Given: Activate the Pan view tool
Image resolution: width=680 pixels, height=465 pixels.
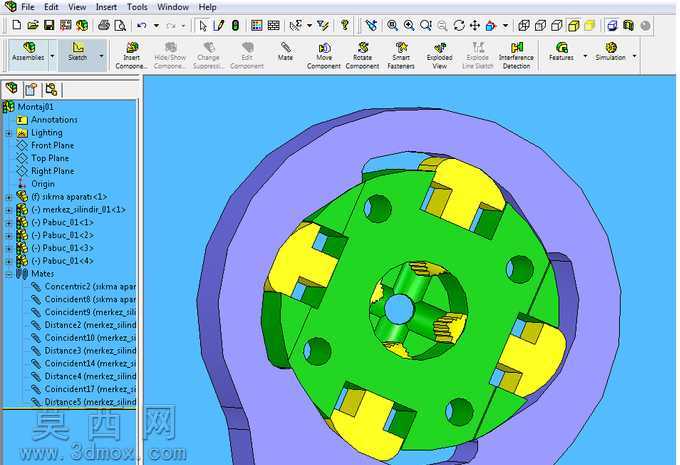Looking at the screenshot, I should [x=475, y=26].
